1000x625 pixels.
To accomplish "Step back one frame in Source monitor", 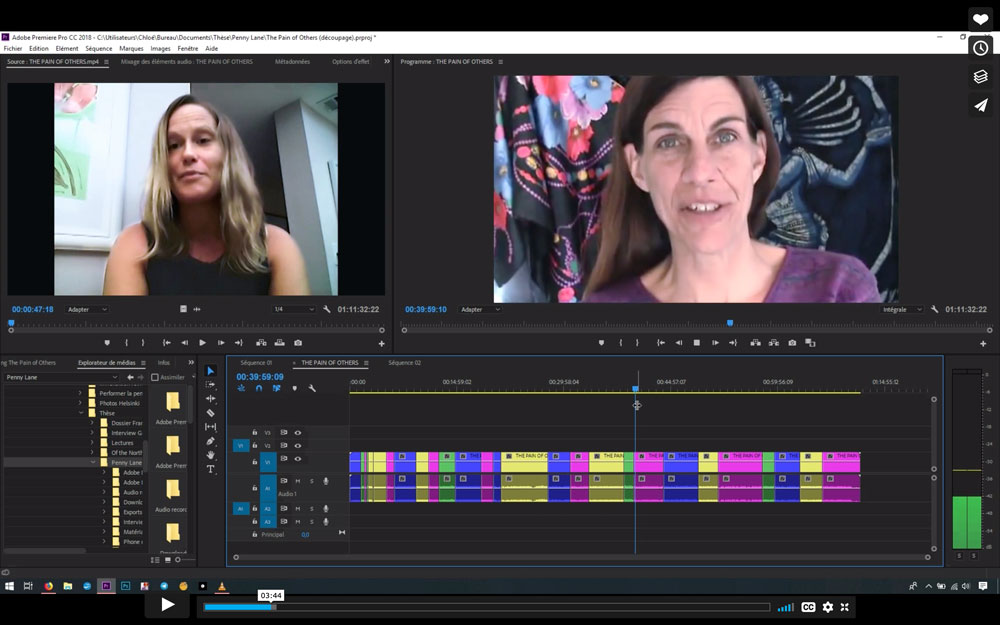I will coord(184,343).
